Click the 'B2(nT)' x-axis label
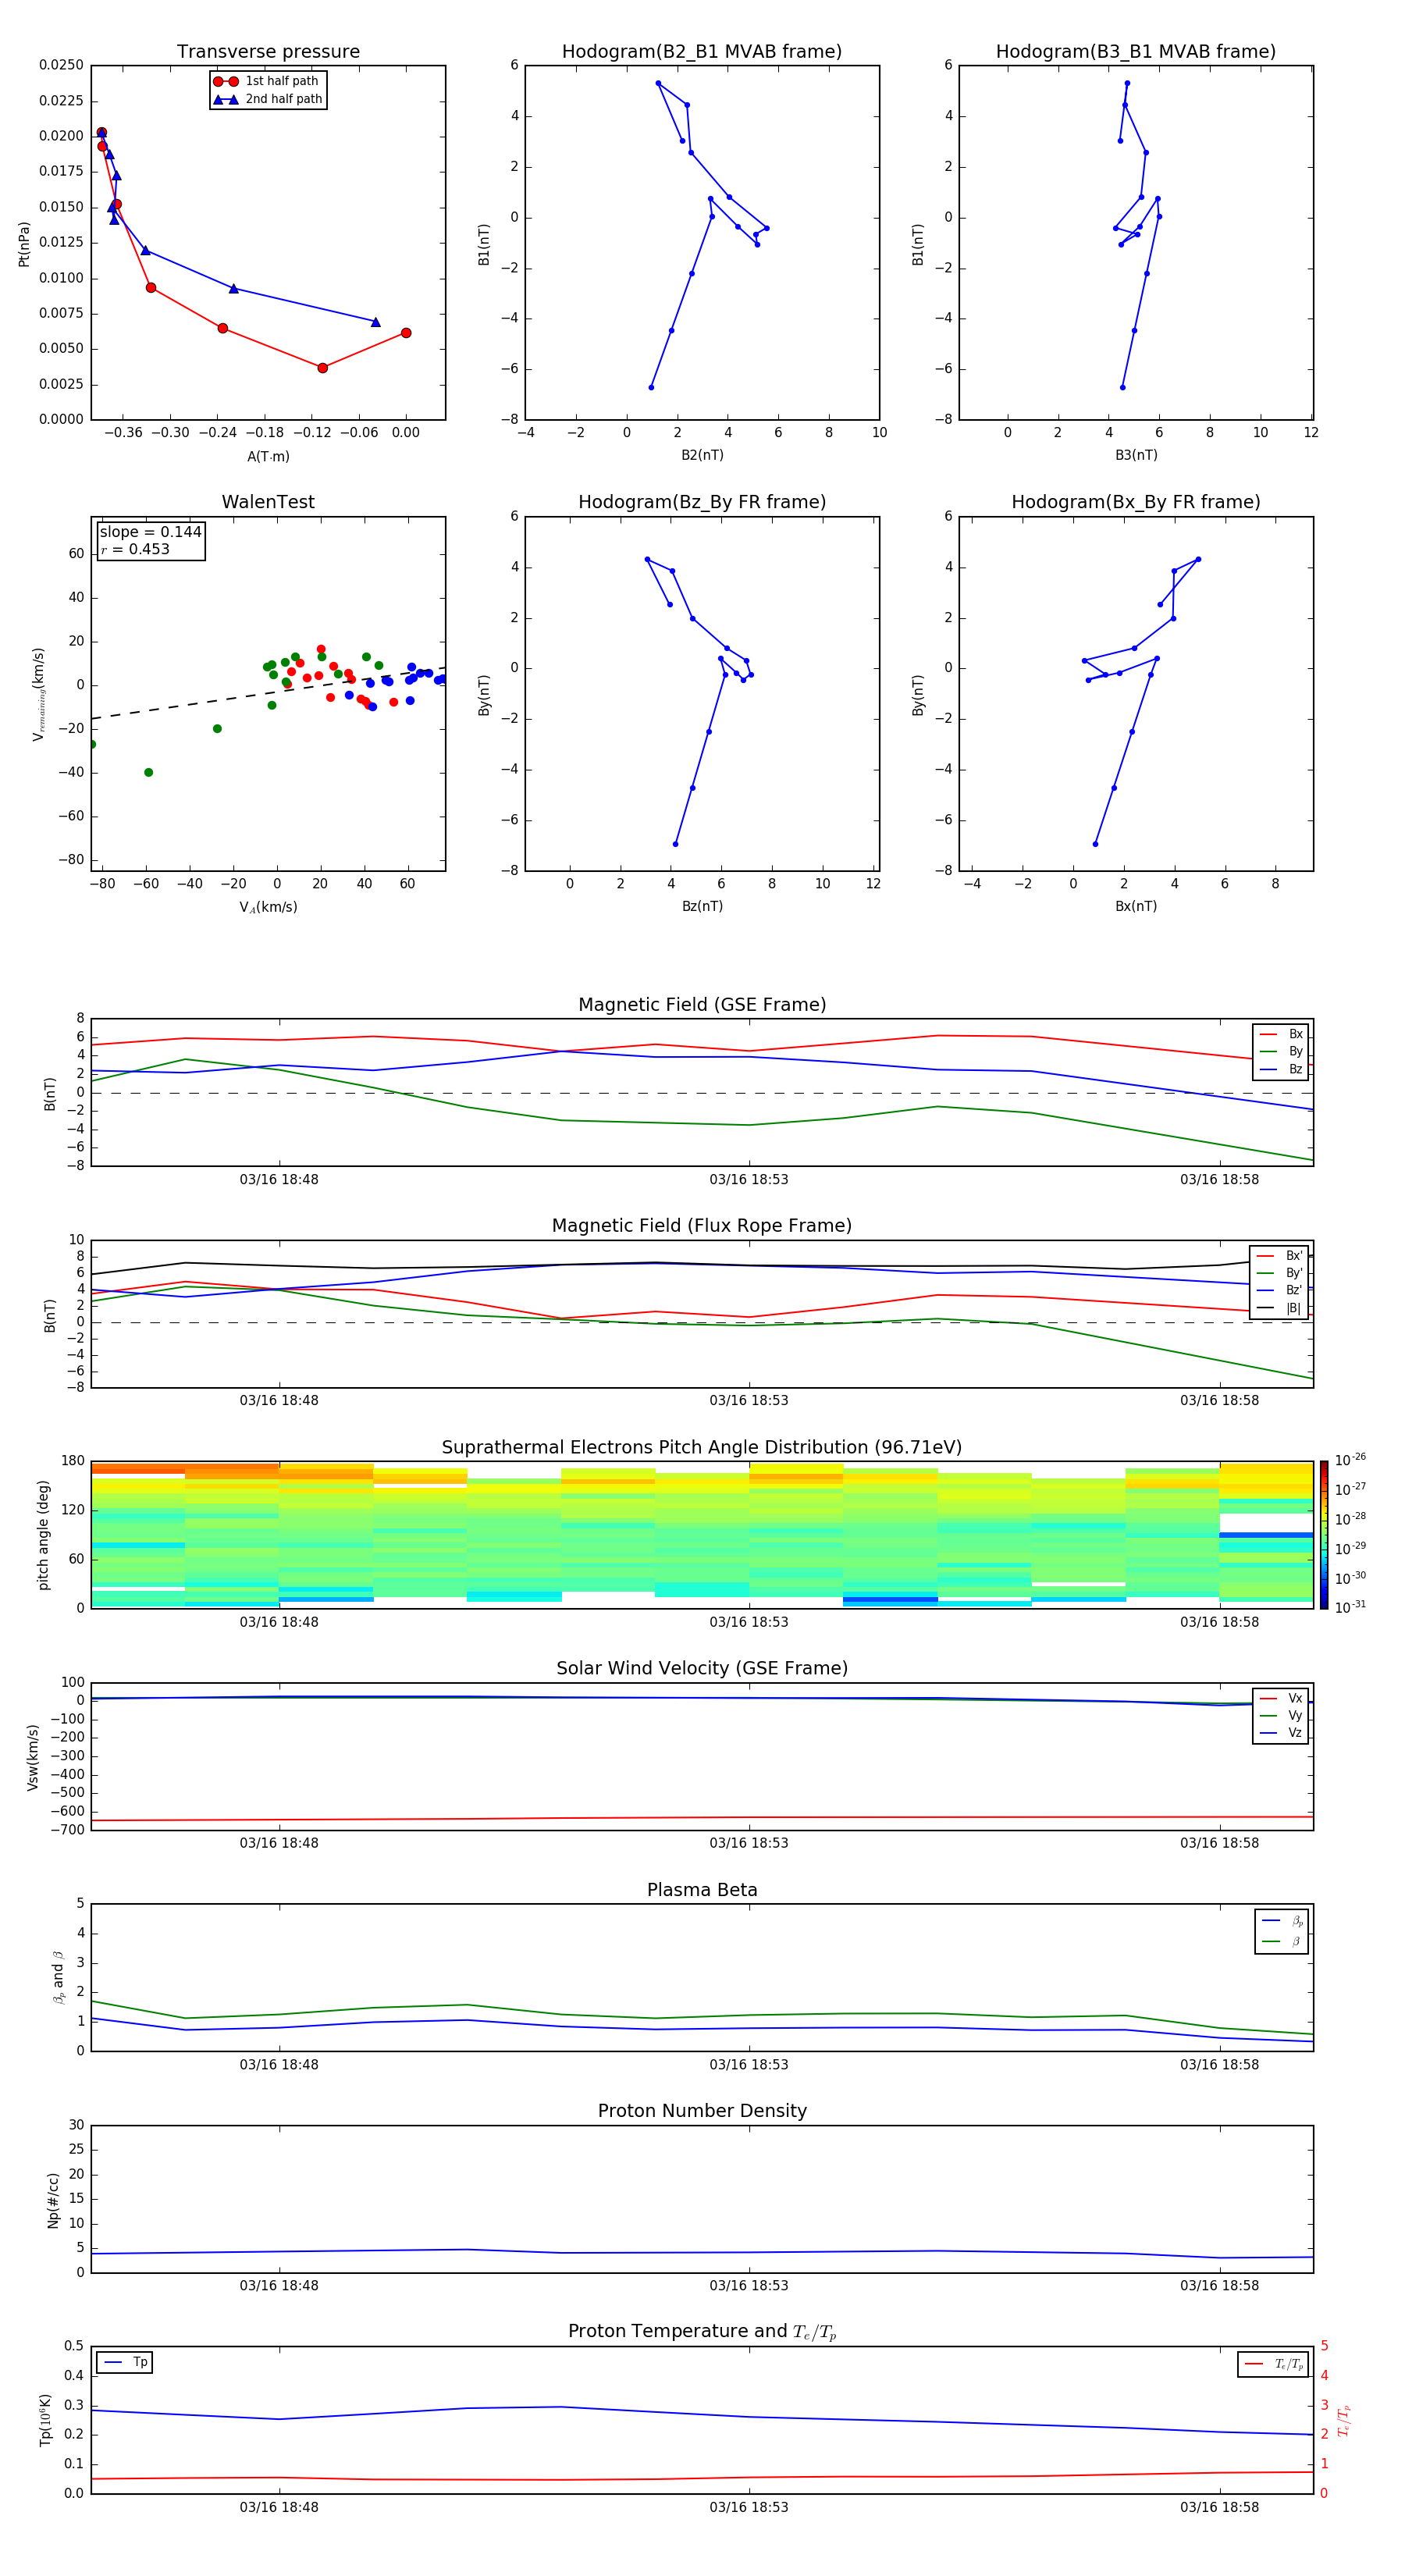The width and height of the screenshot is (1405, 2576). 702,455
